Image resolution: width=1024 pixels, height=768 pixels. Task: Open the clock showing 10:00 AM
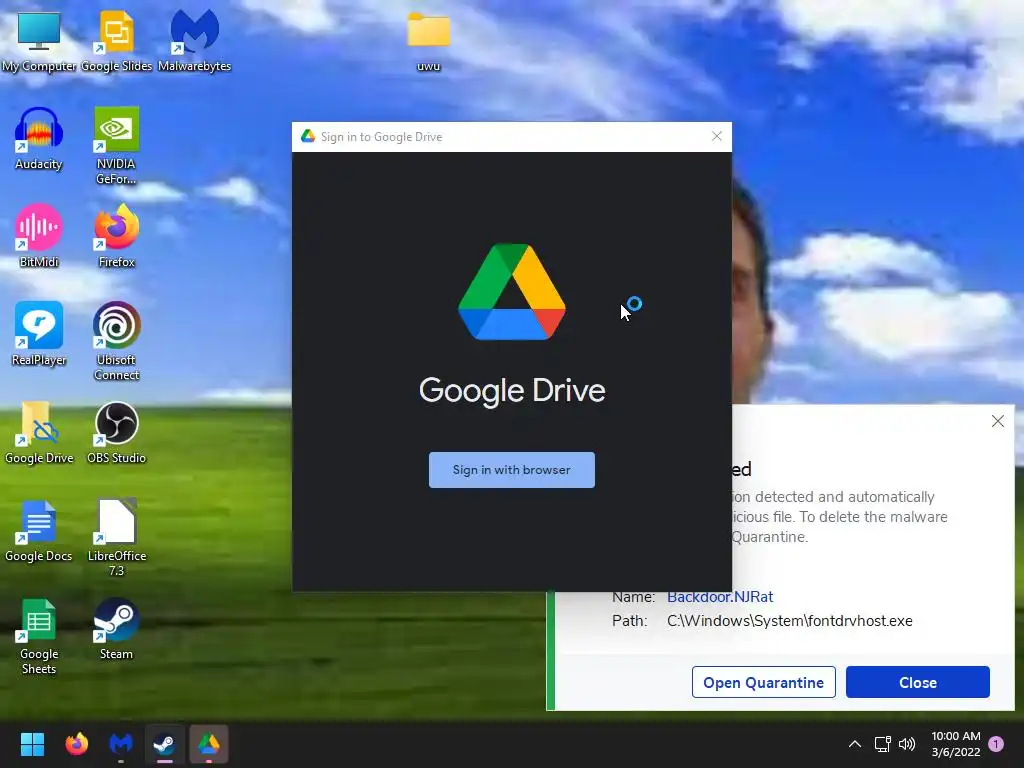coord(955,744)
